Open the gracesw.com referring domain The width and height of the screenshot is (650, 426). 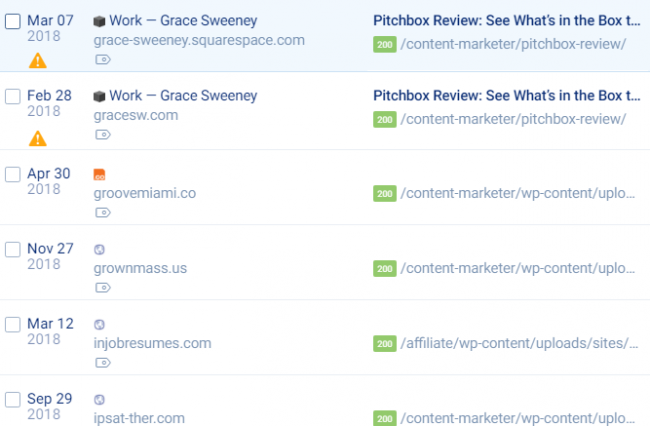click(136, 115)
